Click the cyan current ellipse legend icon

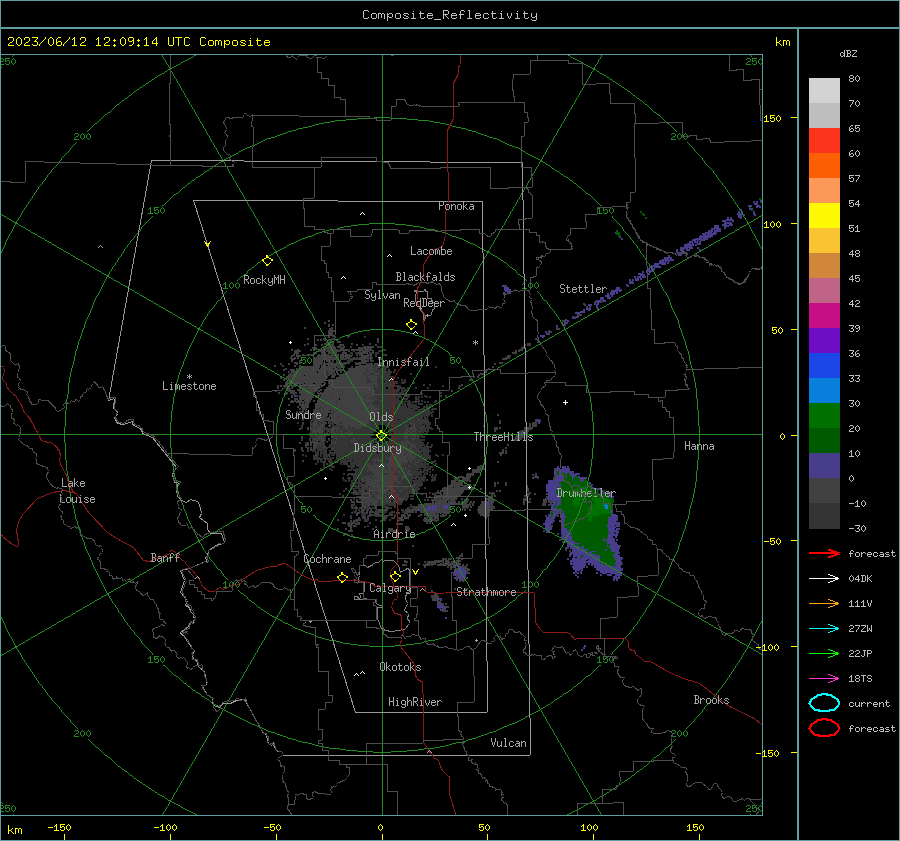(x=824, y=703)
